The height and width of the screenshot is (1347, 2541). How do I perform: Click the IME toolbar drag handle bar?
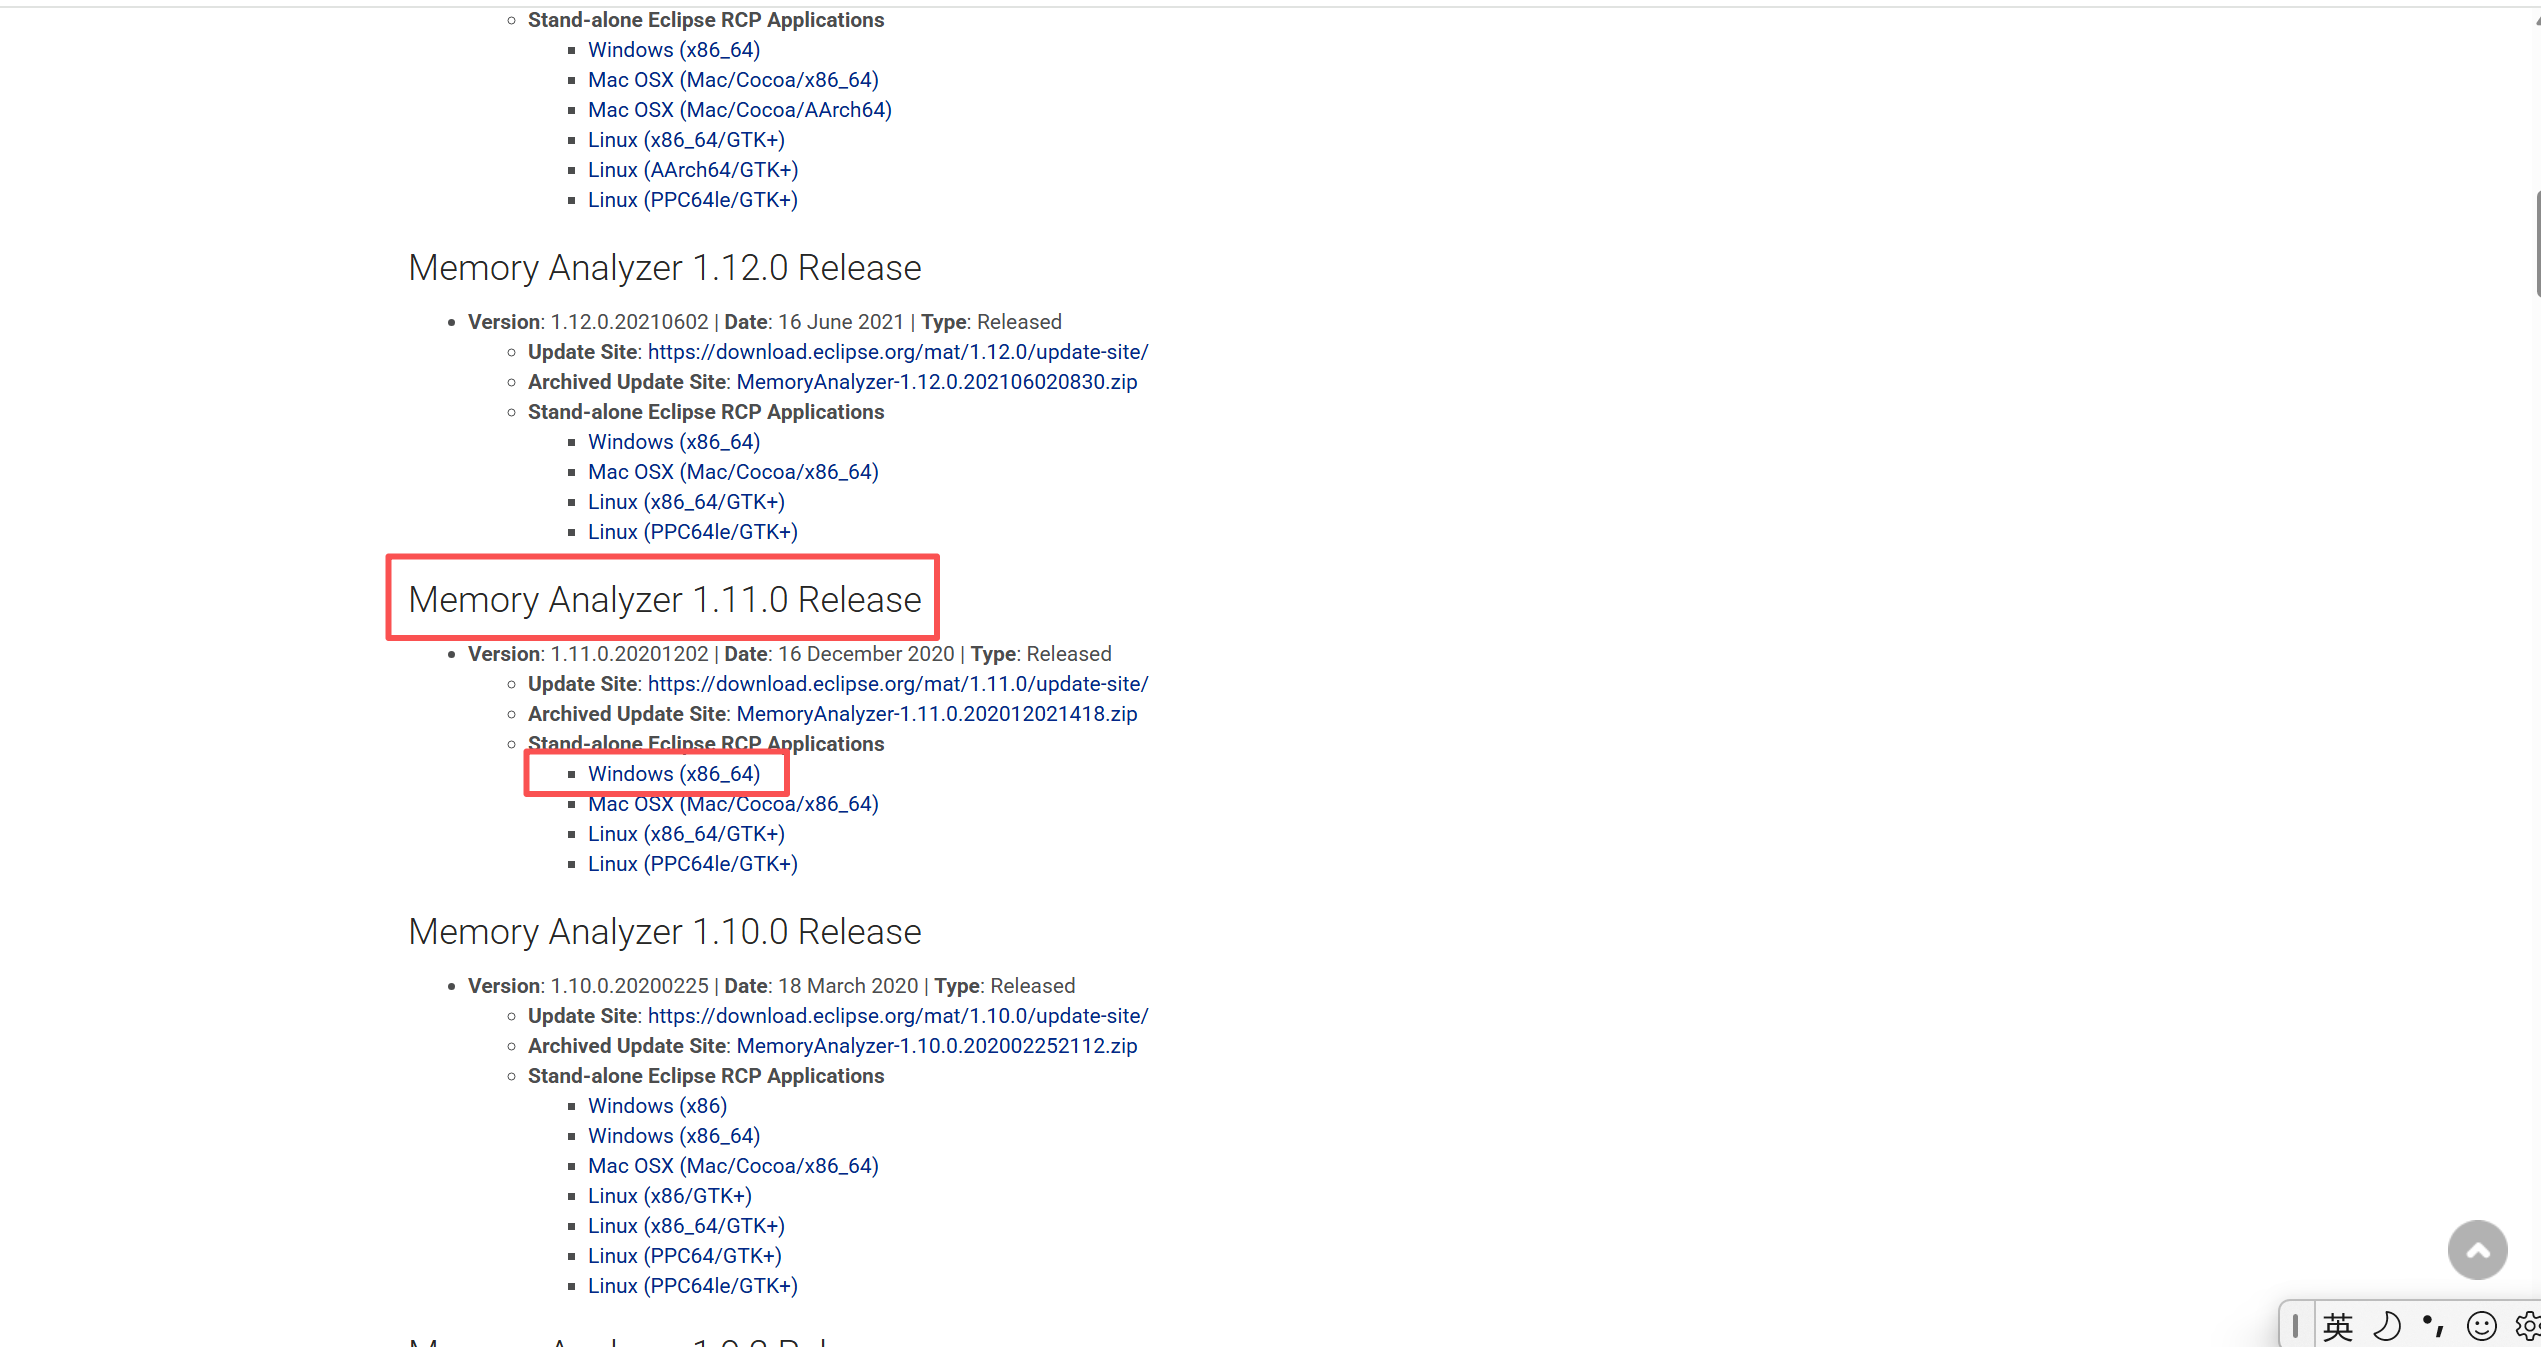click(x=2295, y=1327)
